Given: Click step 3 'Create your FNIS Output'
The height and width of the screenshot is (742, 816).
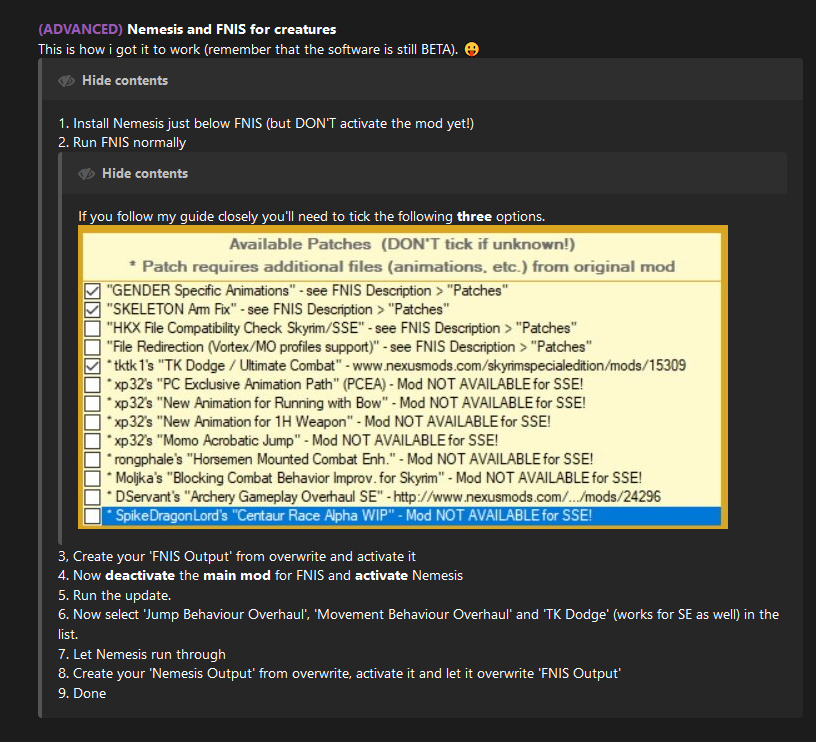Looking at the screenshot, I should pos(237,557).
